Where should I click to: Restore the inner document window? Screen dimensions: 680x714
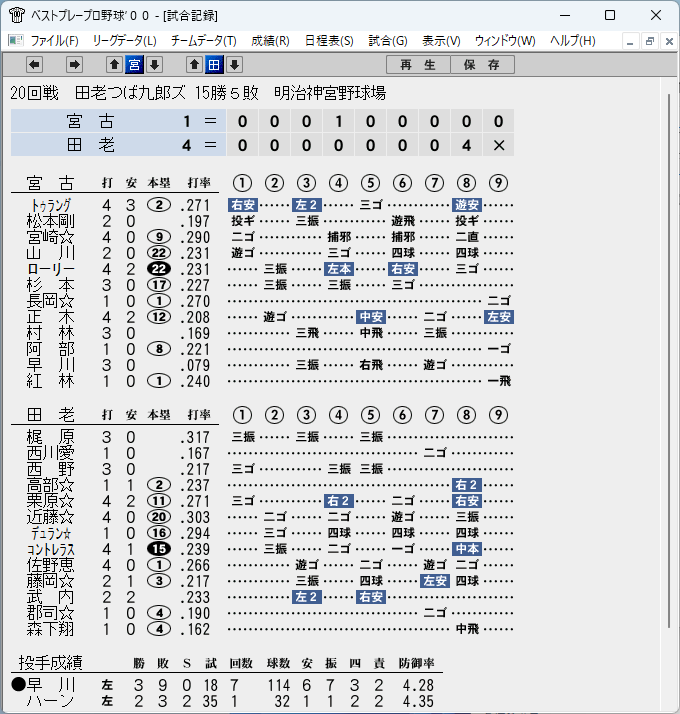point(649,41)
